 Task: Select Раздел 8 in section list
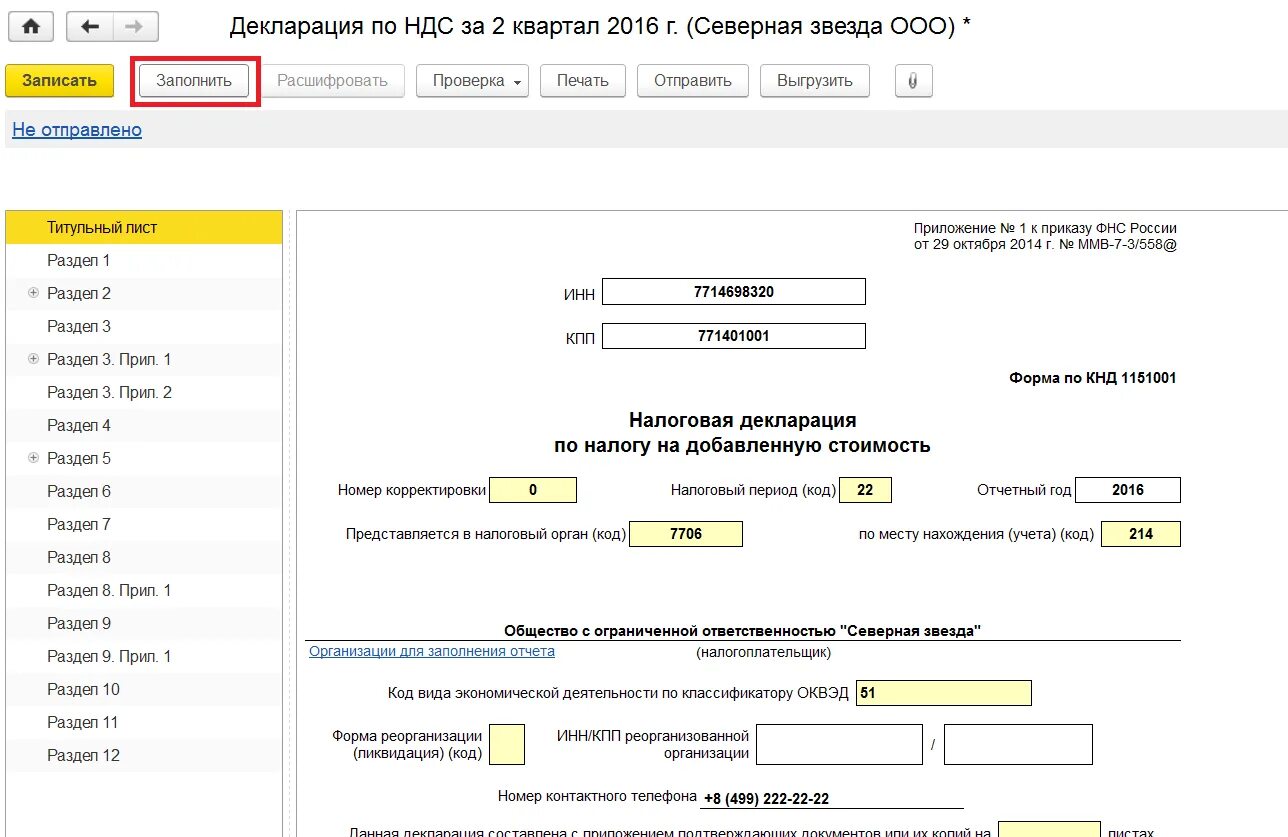click(x=144, y=557)
